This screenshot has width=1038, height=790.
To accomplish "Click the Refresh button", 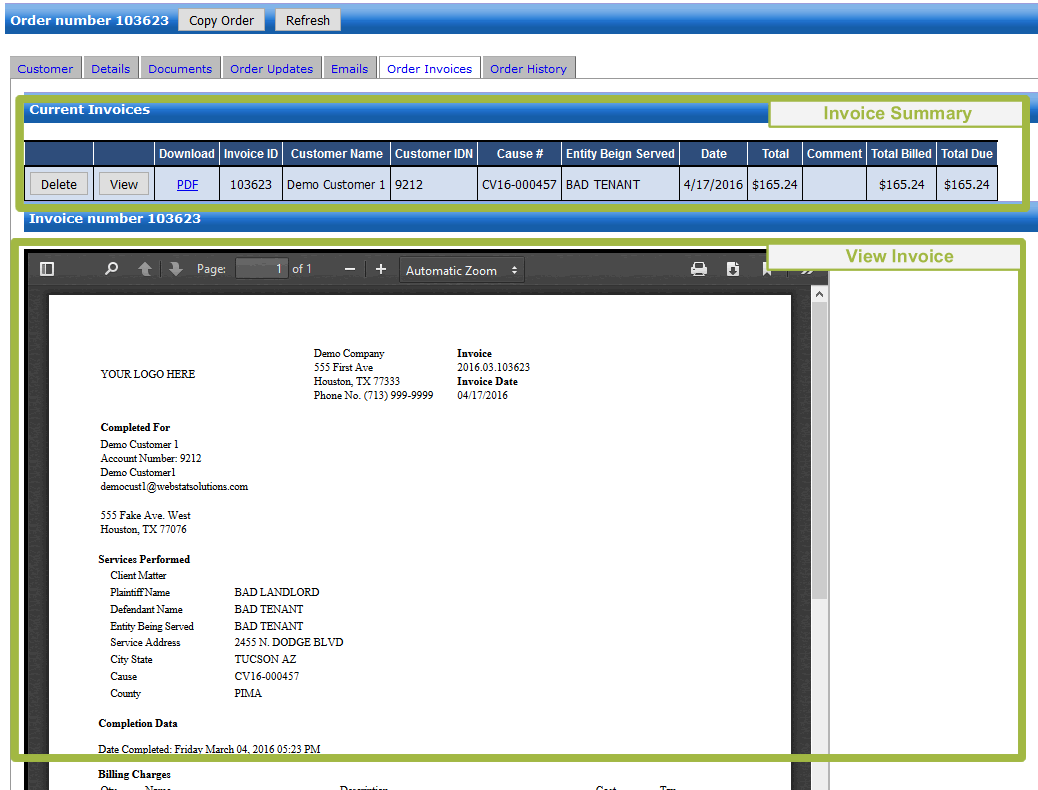I will pos(308,21).
